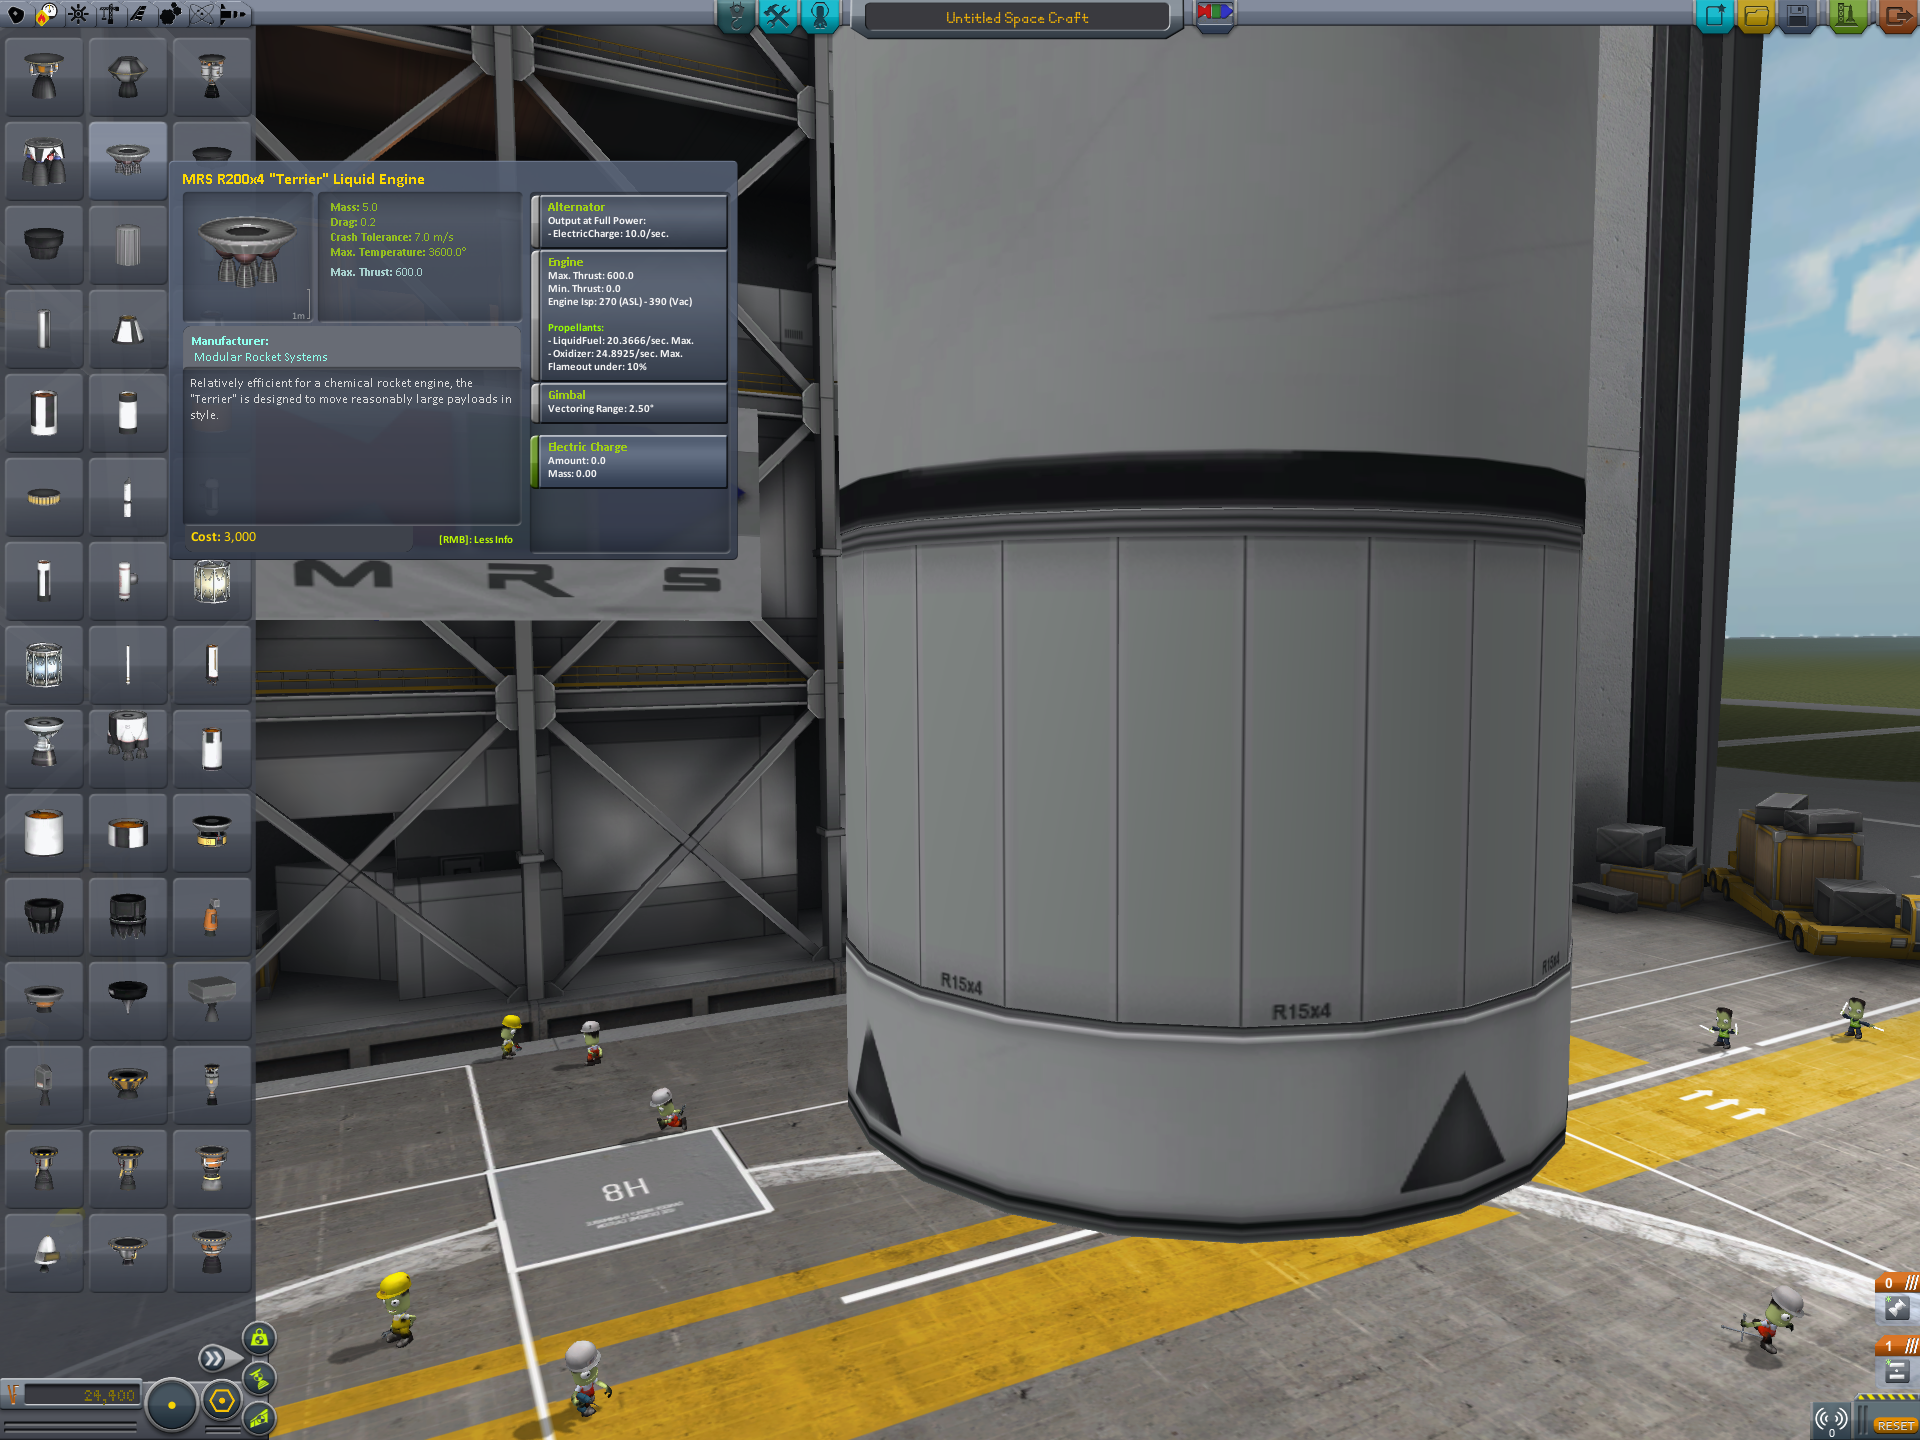Switch to the Structural category crane icon
The height and width of the screenshot is (1440, 1920).
(108, 14)
